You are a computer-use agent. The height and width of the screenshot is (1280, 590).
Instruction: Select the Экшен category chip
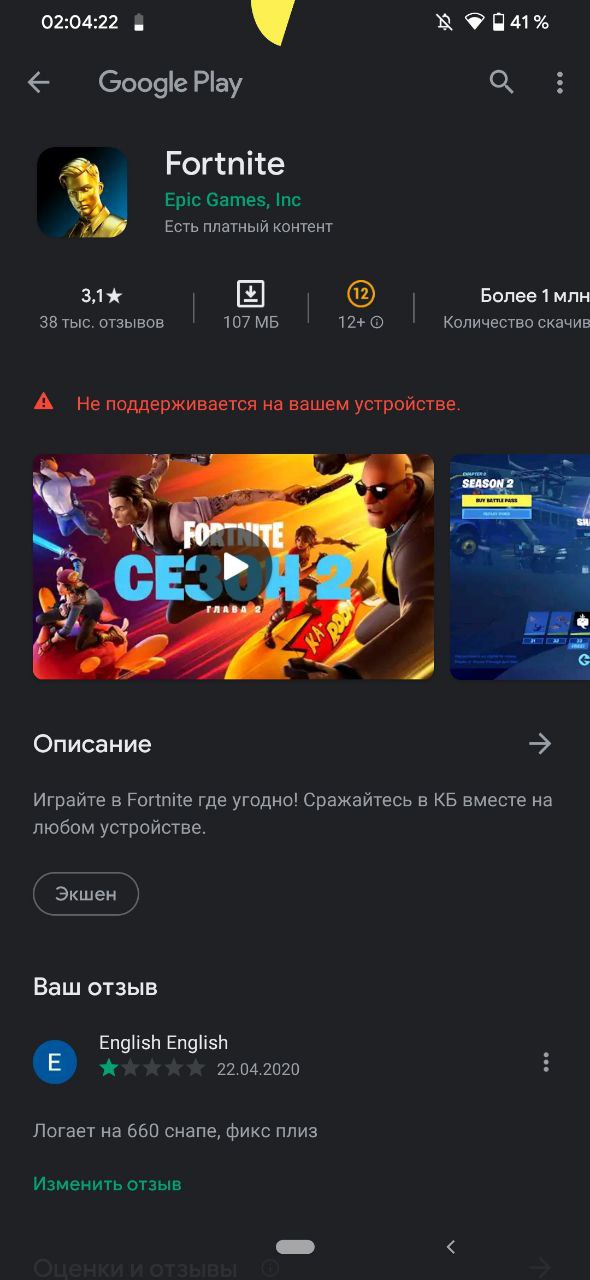(86, 894)
